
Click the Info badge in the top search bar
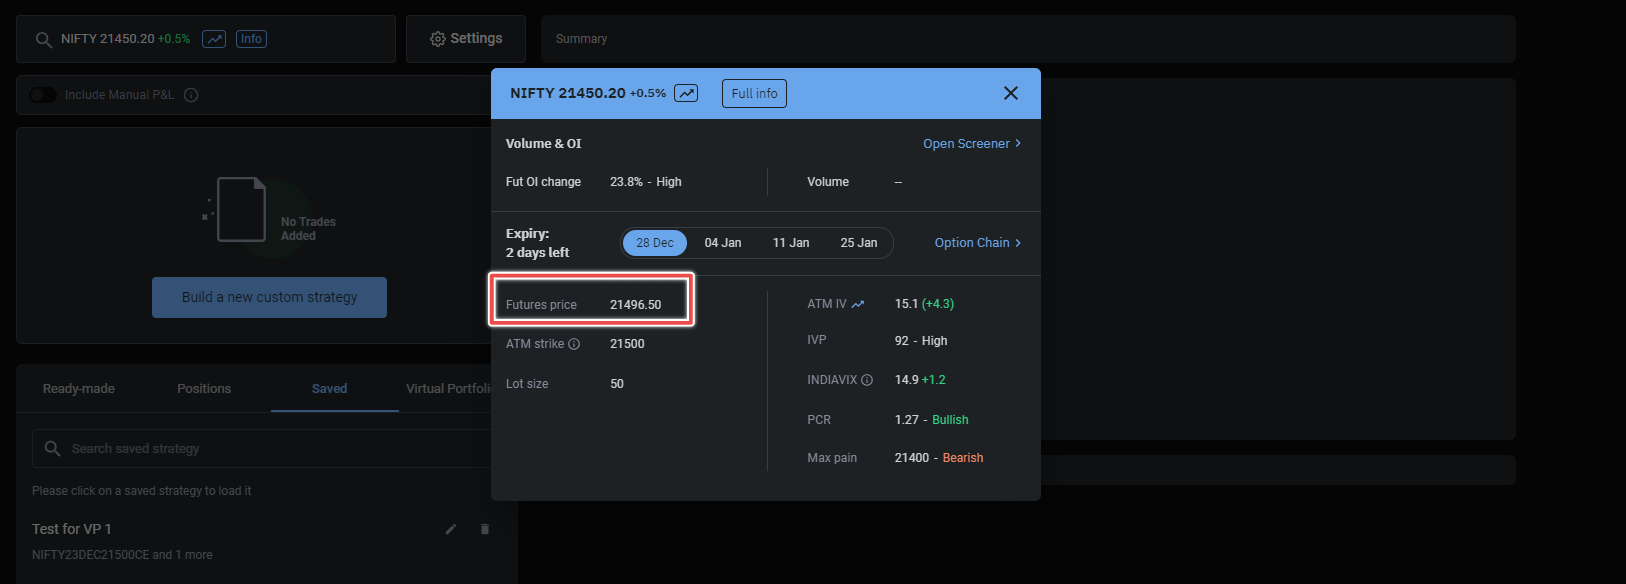pos(251,39)
